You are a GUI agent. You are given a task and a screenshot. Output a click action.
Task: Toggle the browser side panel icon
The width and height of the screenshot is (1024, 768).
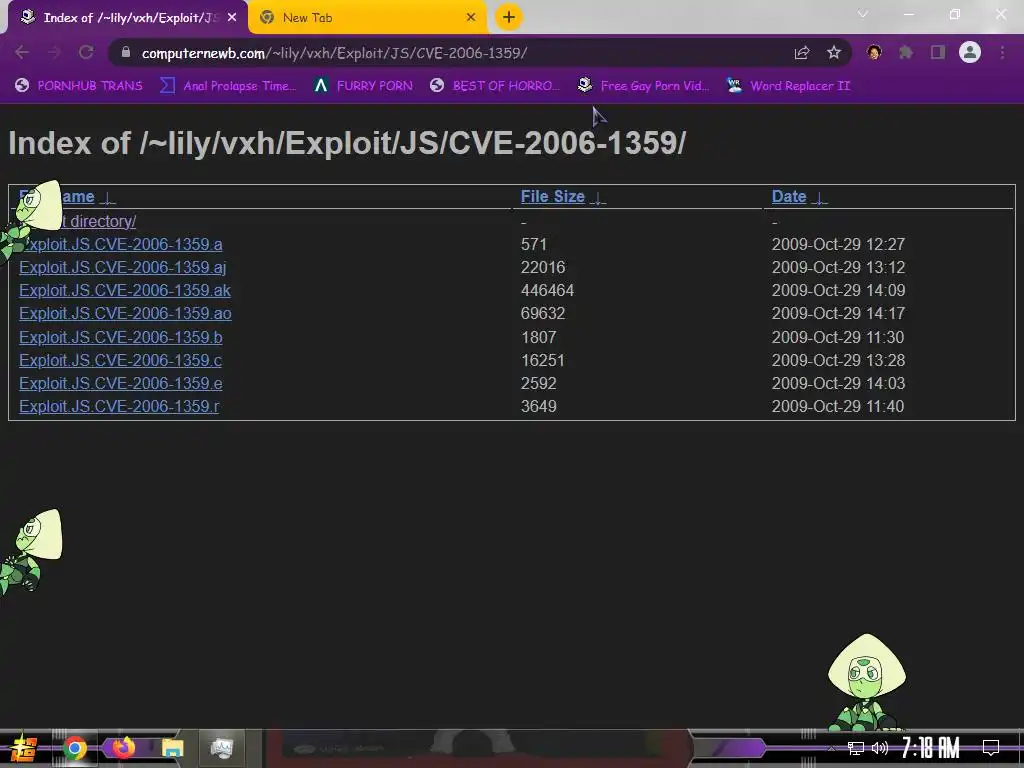point(938,52)
